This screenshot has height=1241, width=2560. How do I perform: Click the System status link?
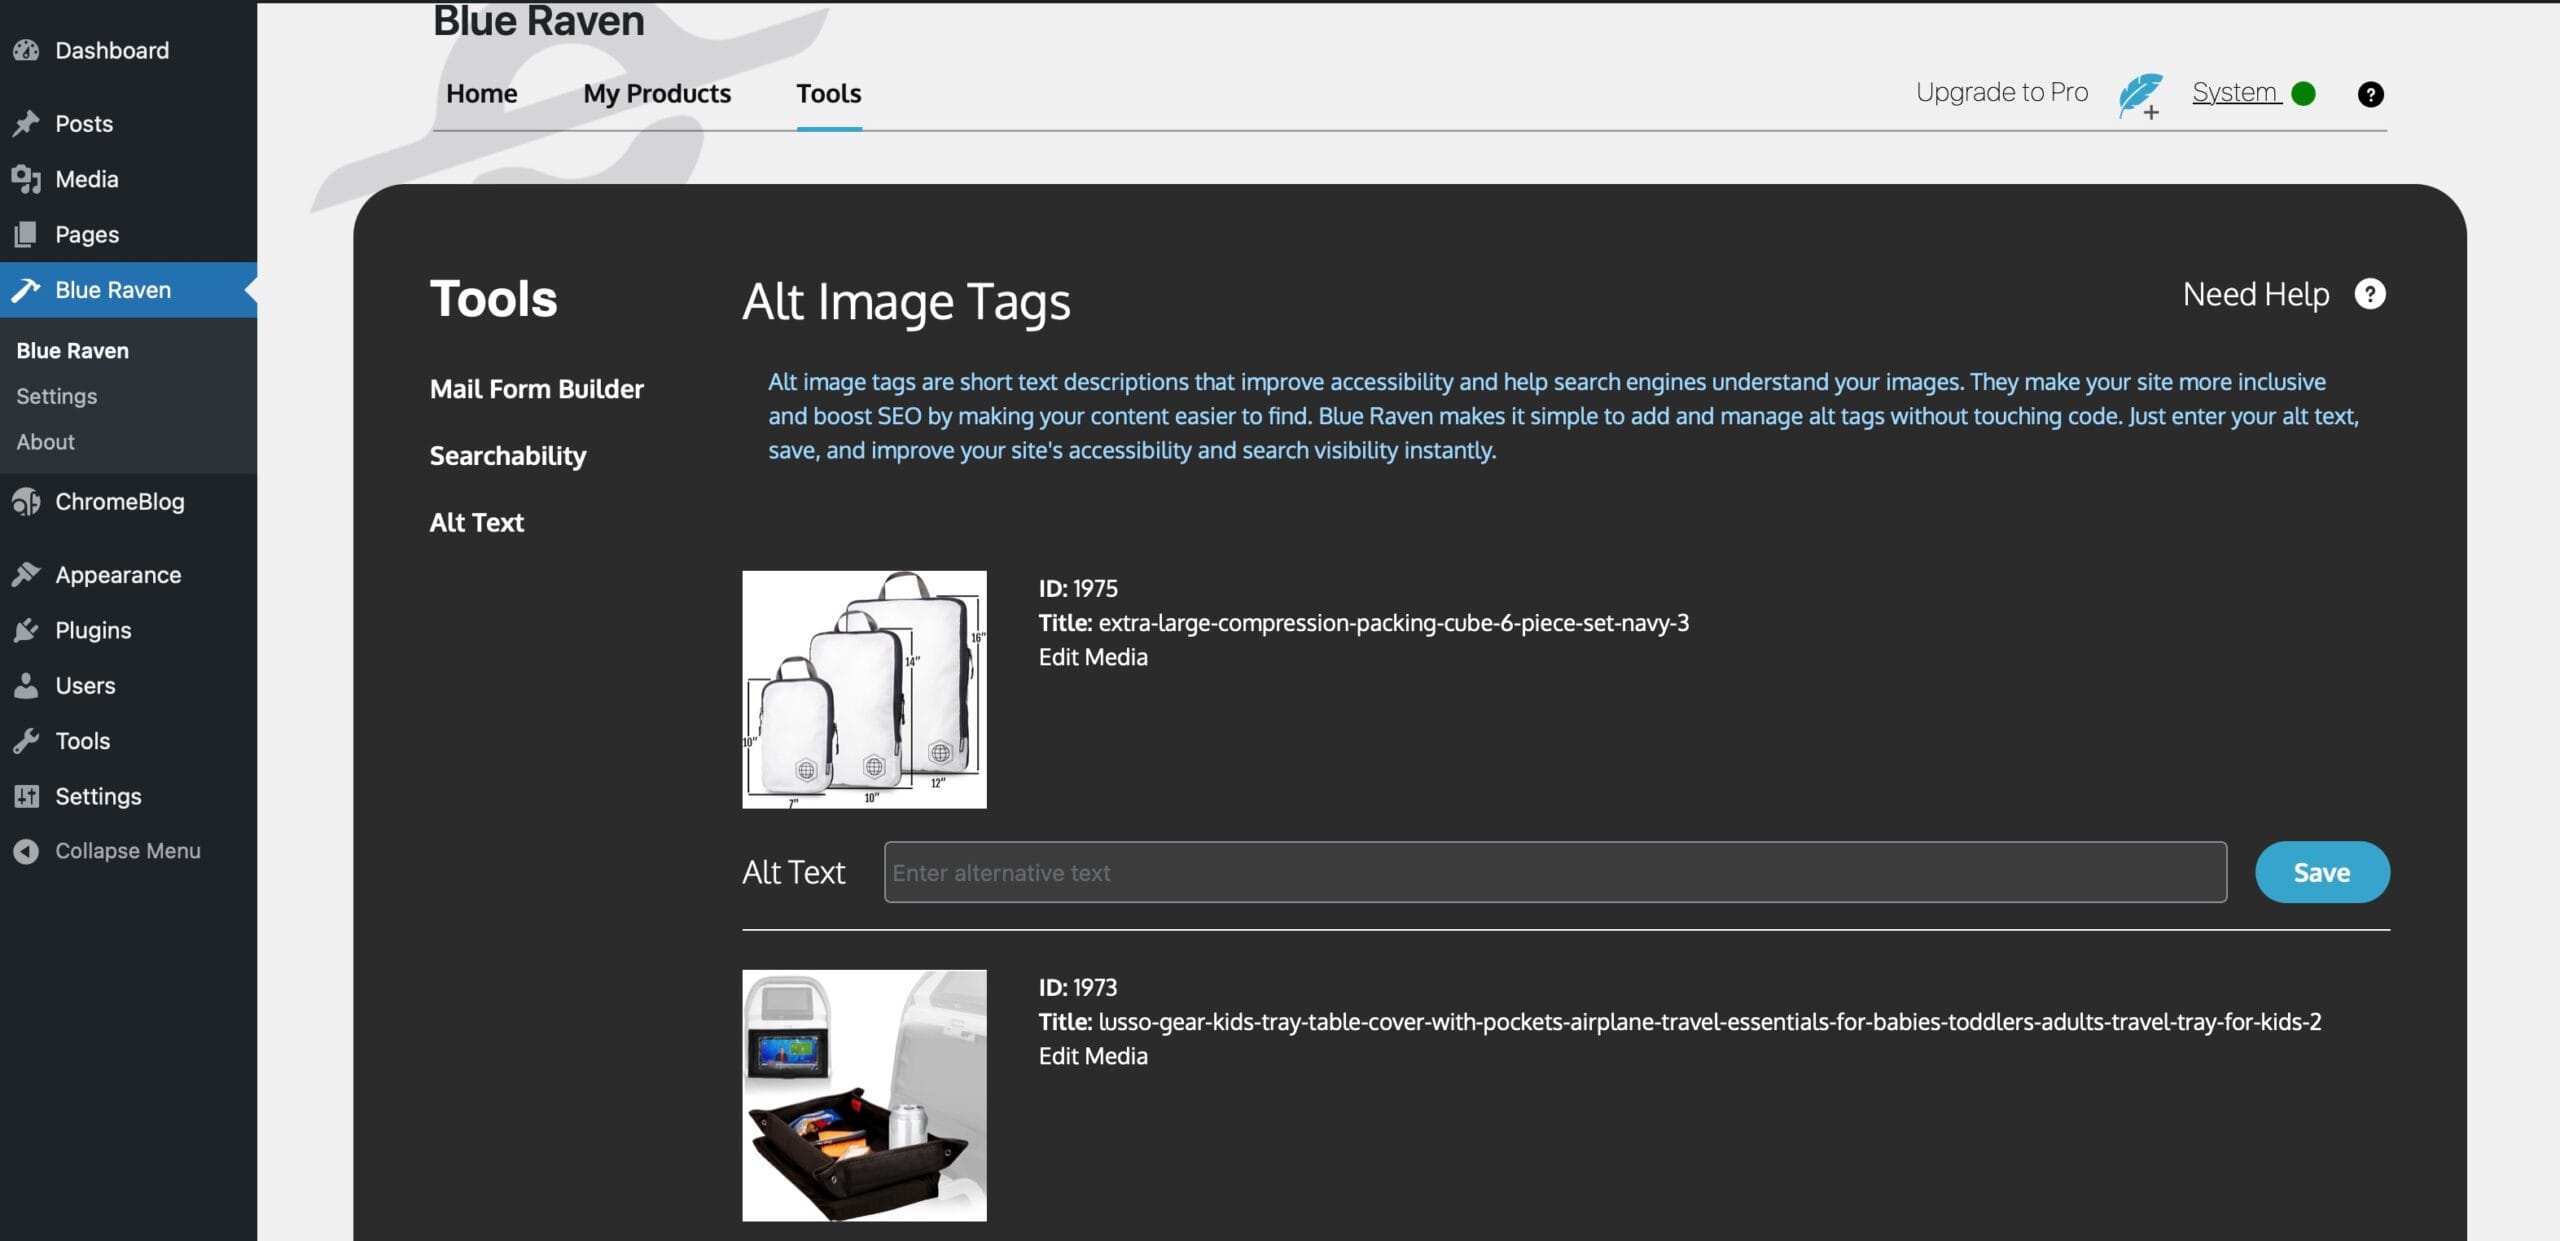tap(2235, 93)
